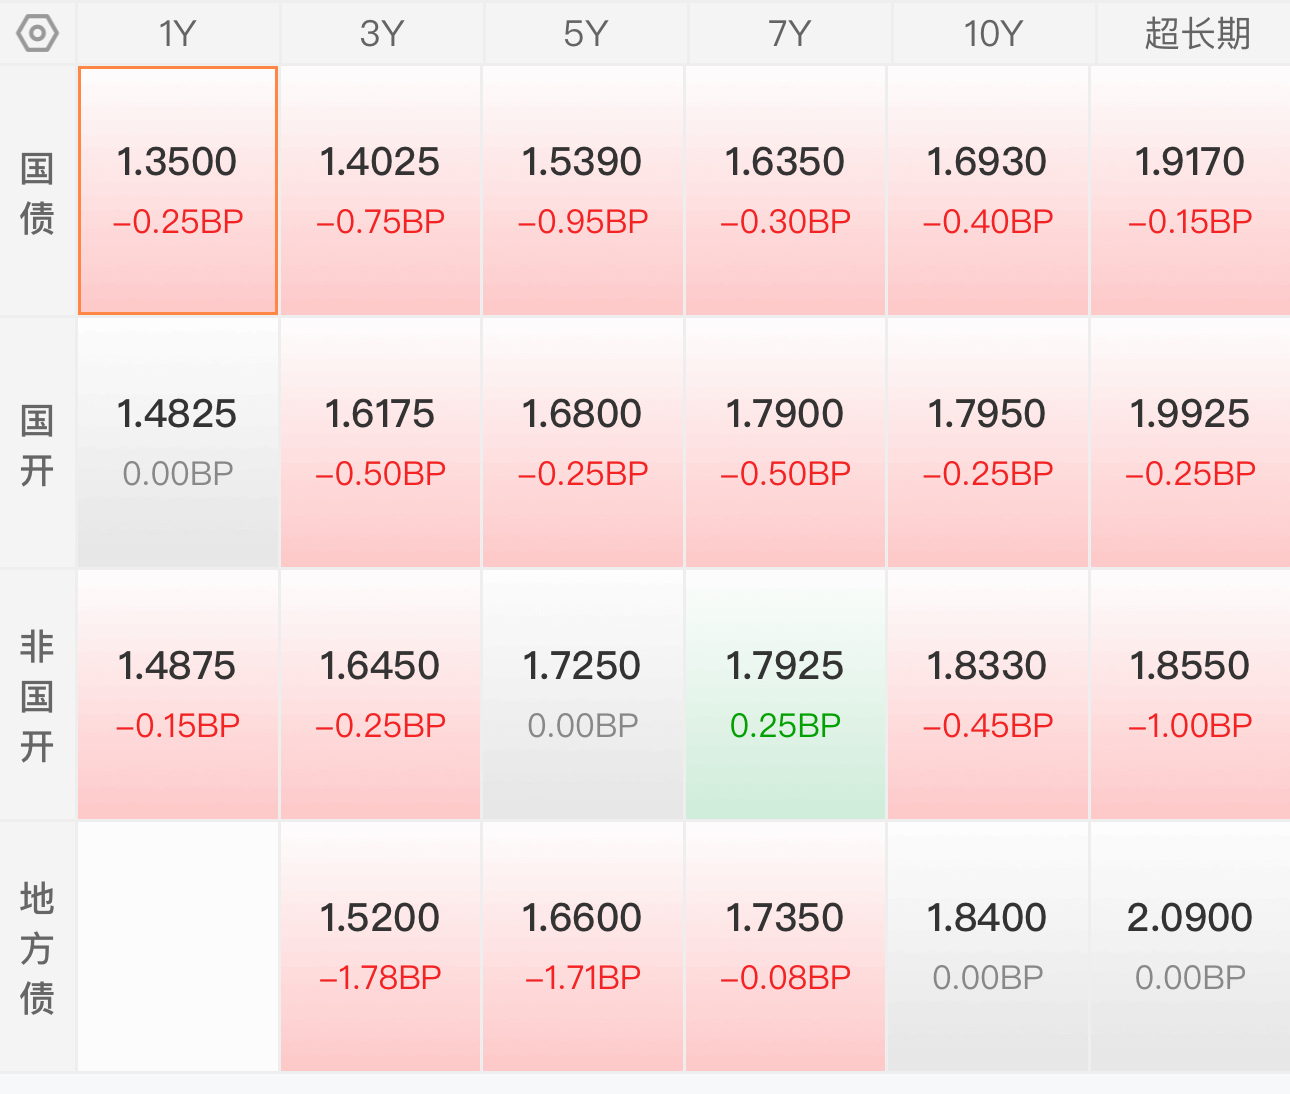Select the 国开 row label
The height and width of the screenshot is (1094, 1290).
tap(38, 444)
